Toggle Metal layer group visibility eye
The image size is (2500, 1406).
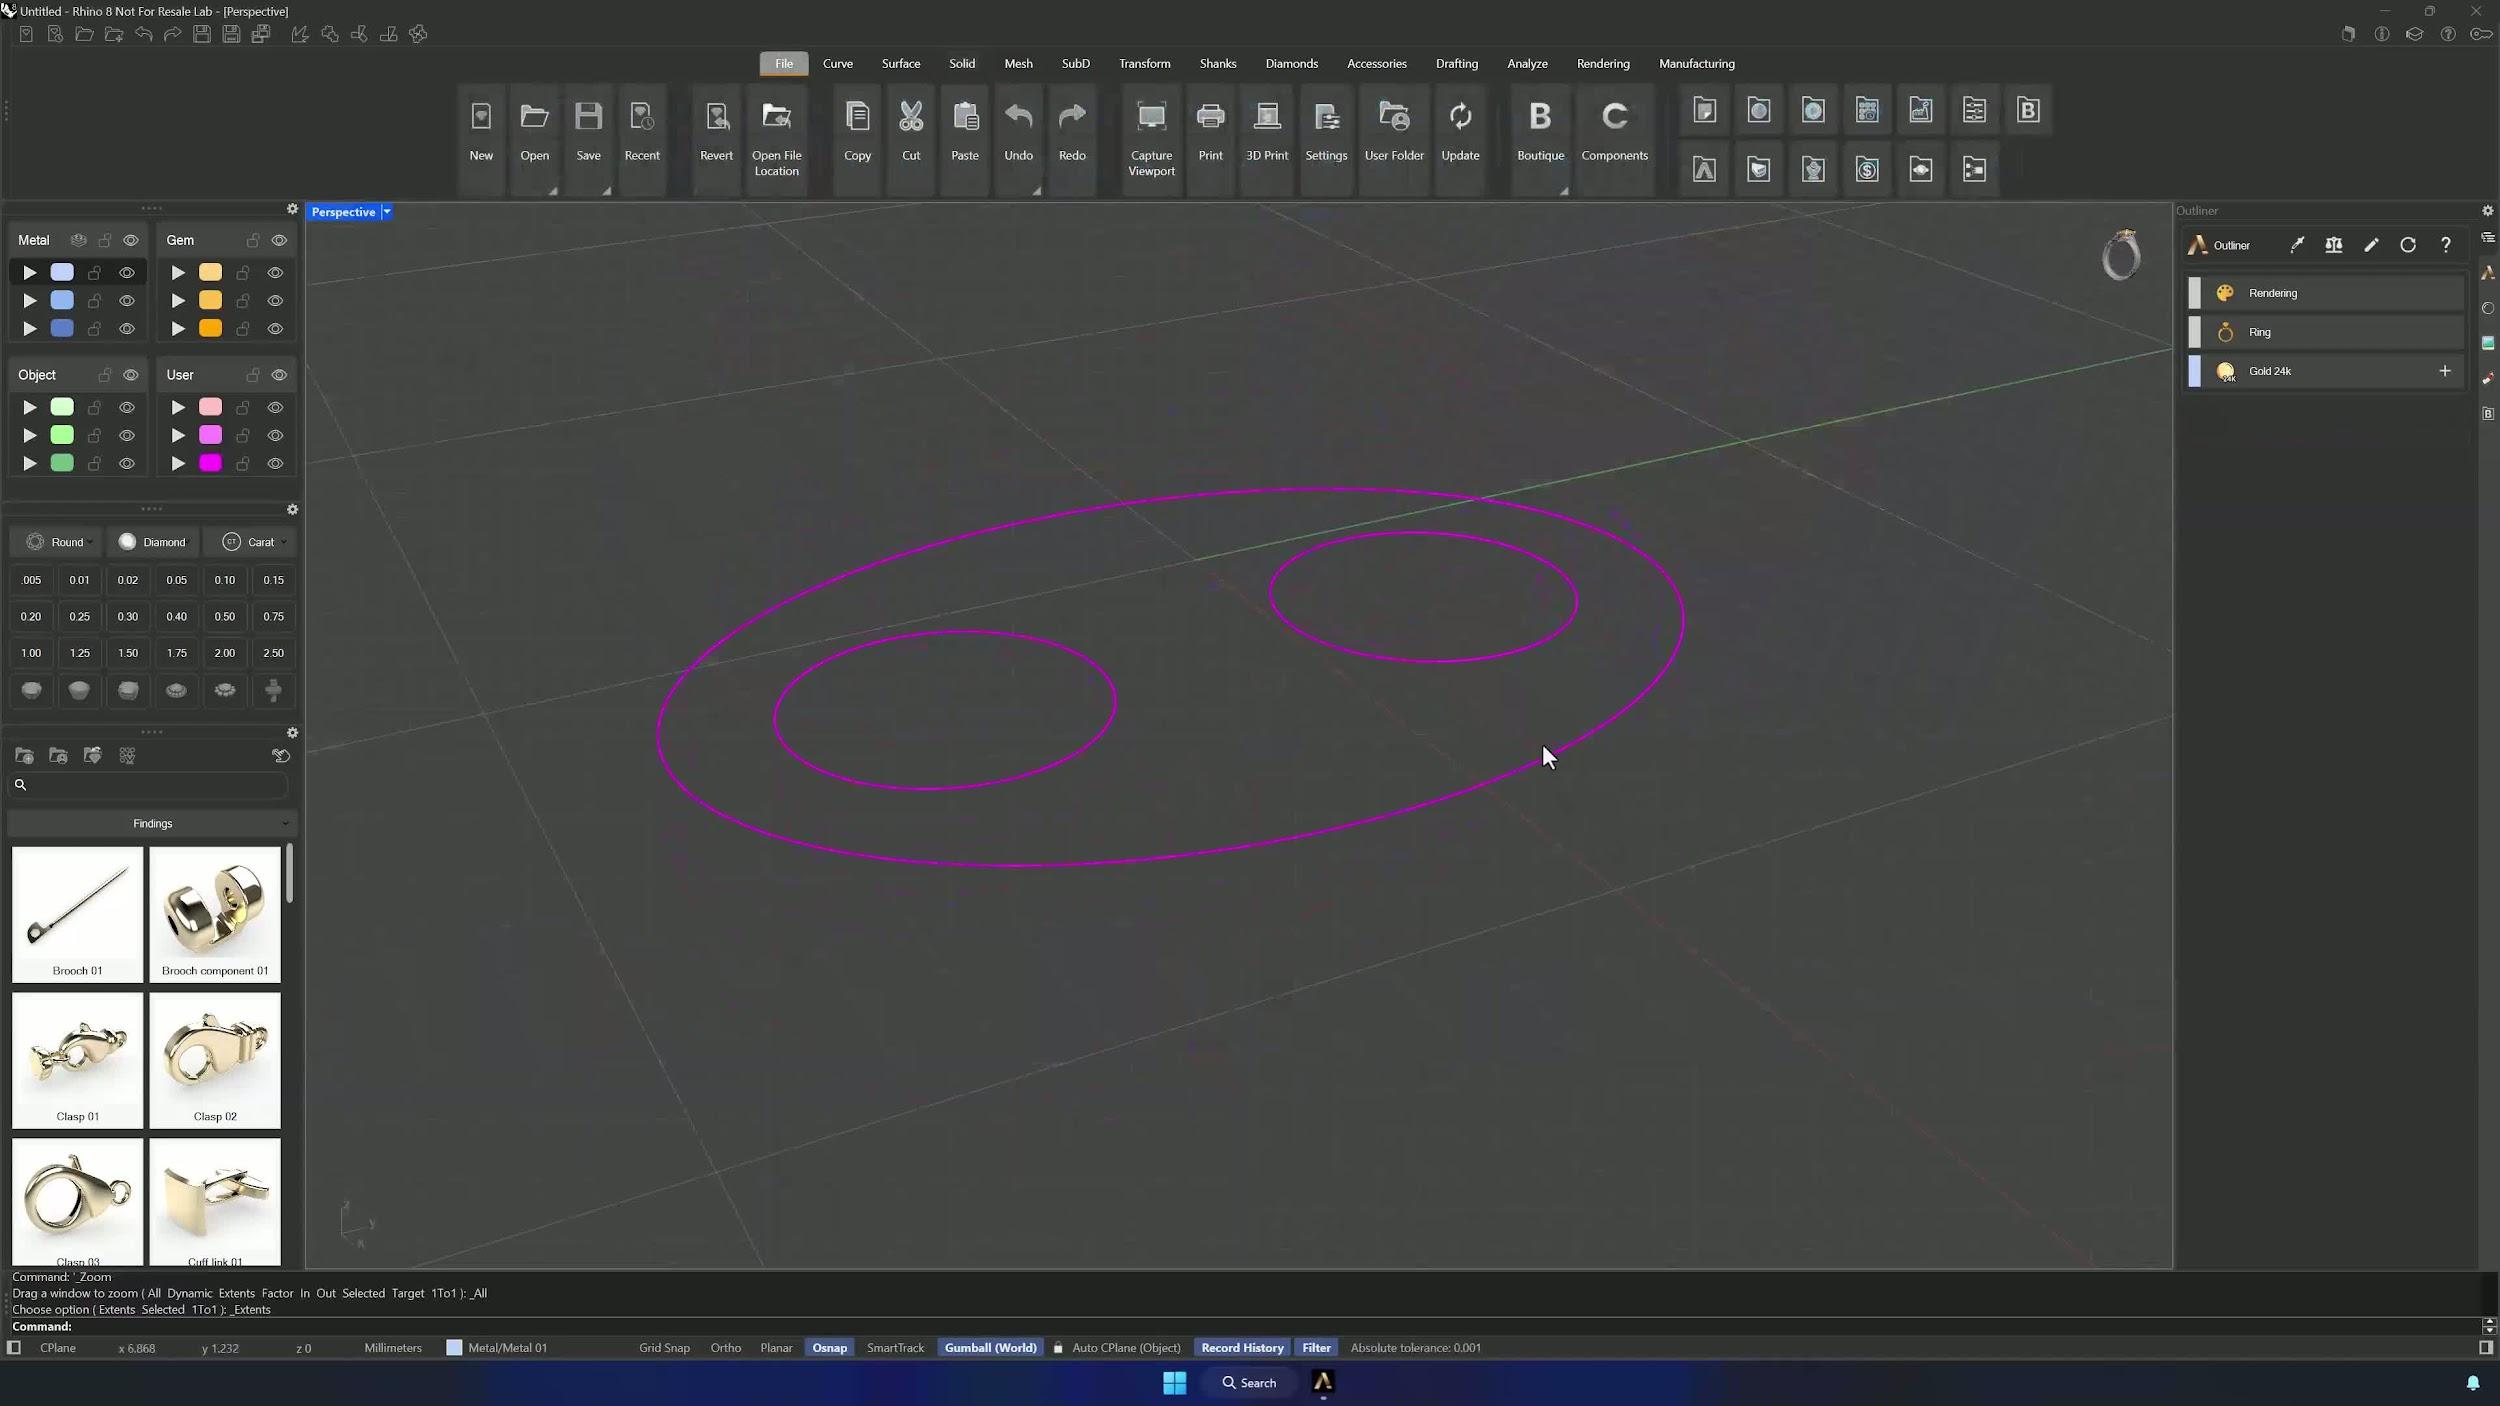click(131, 240)
